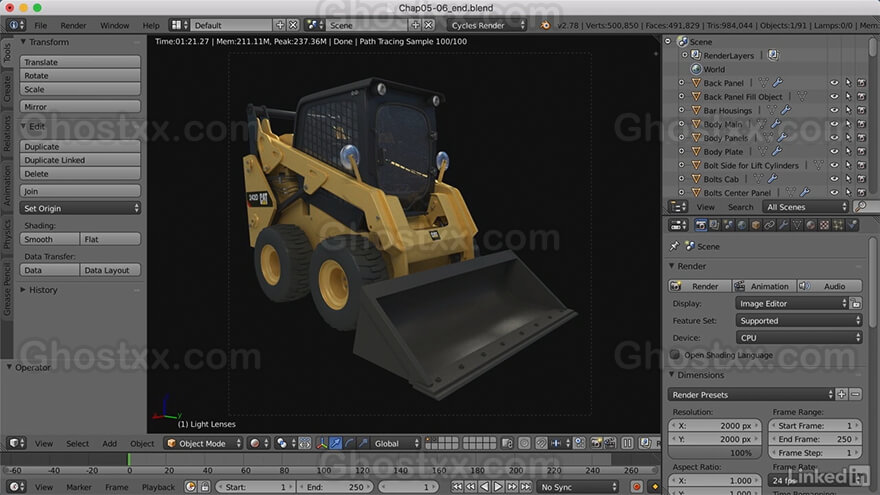
Task: Hide the Bolts Cab object with eye icon
Action: coord(834,179)
